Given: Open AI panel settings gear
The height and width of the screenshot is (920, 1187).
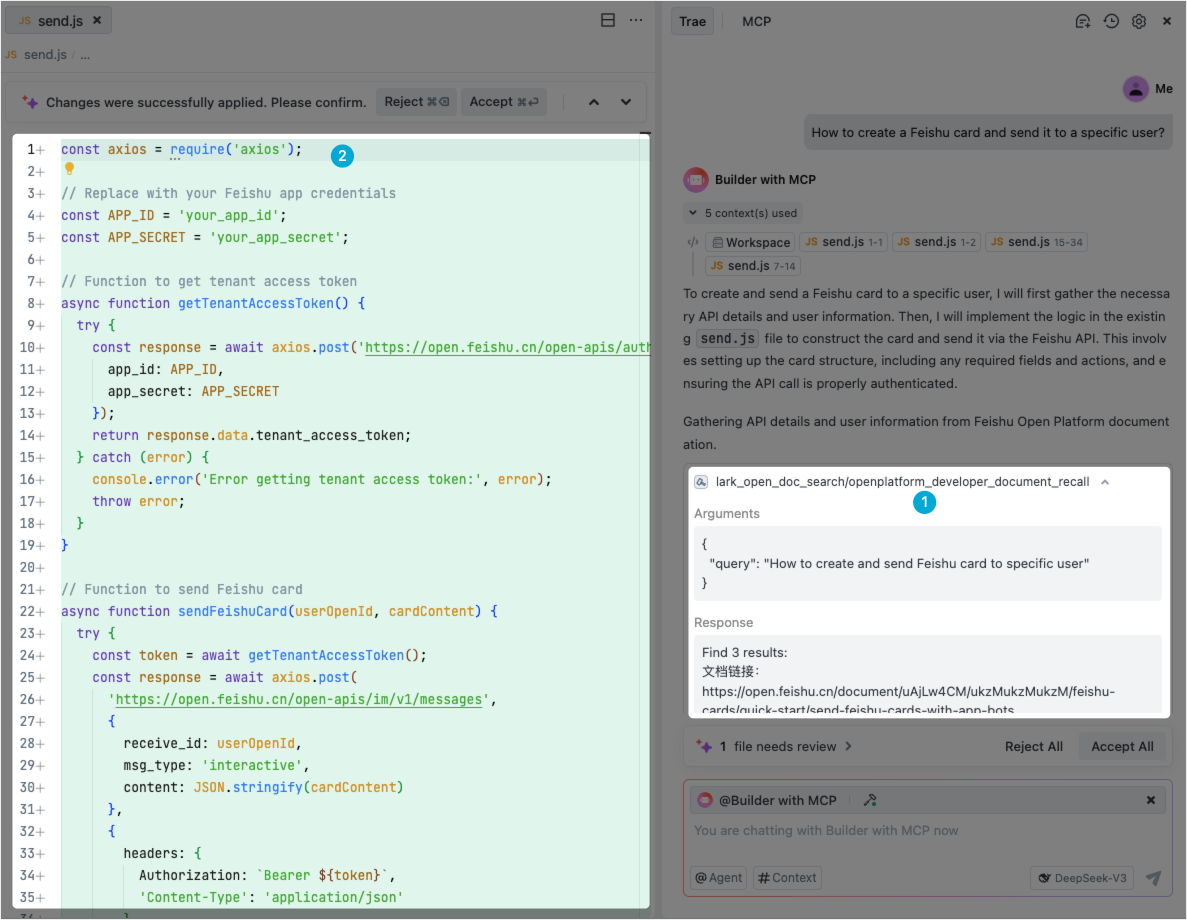Looking at the screenshot, I should (x=1139, y=21).
